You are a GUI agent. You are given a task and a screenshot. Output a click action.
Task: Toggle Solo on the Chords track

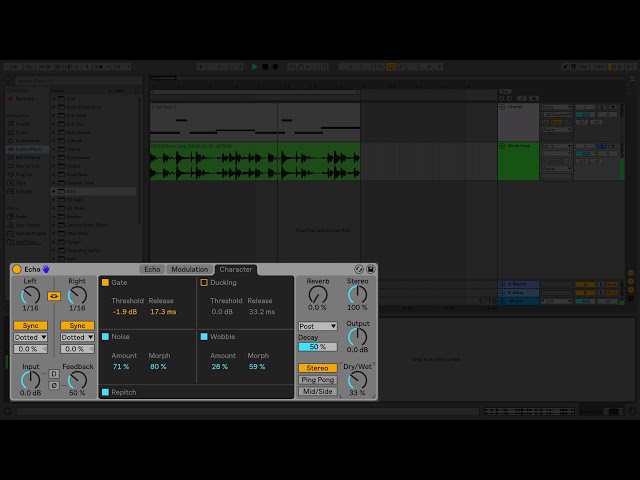[602, 107]
